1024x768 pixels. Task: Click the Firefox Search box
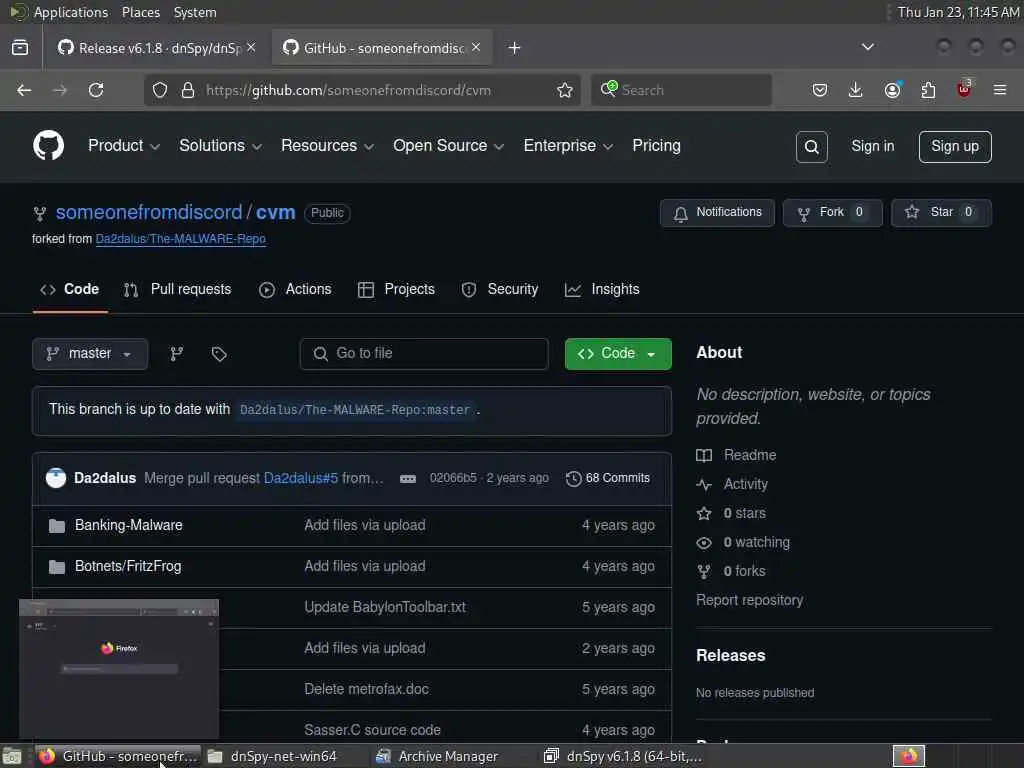681,90
